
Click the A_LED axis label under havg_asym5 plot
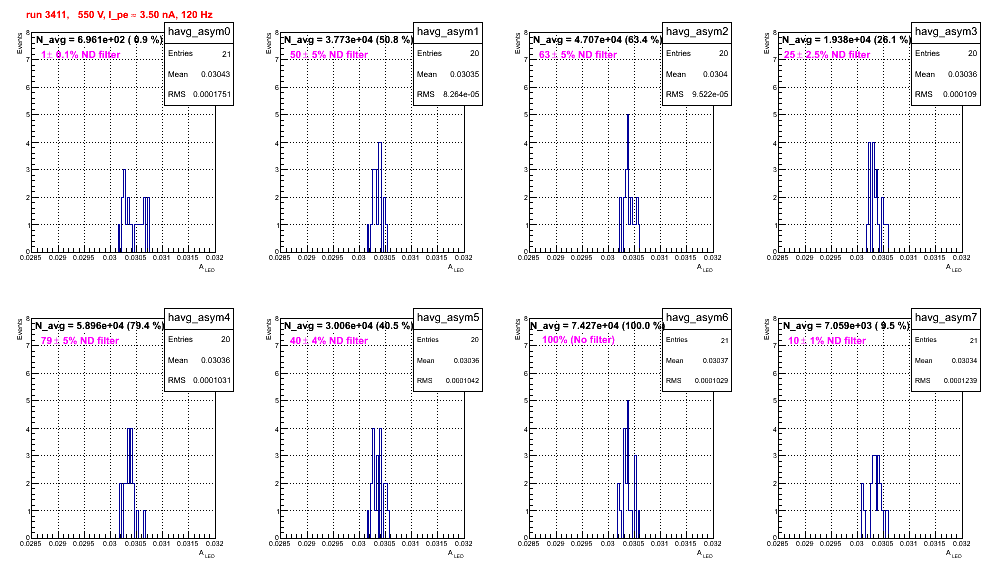456,554
